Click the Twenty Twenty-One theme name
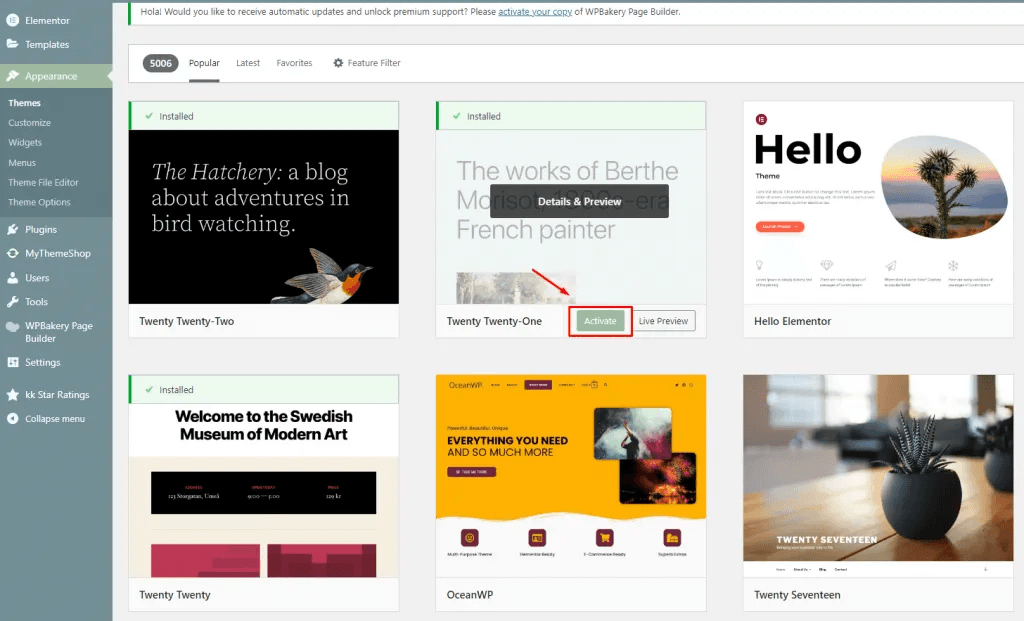This screenshot has height=621, width=1024. (x=494, y=321)
